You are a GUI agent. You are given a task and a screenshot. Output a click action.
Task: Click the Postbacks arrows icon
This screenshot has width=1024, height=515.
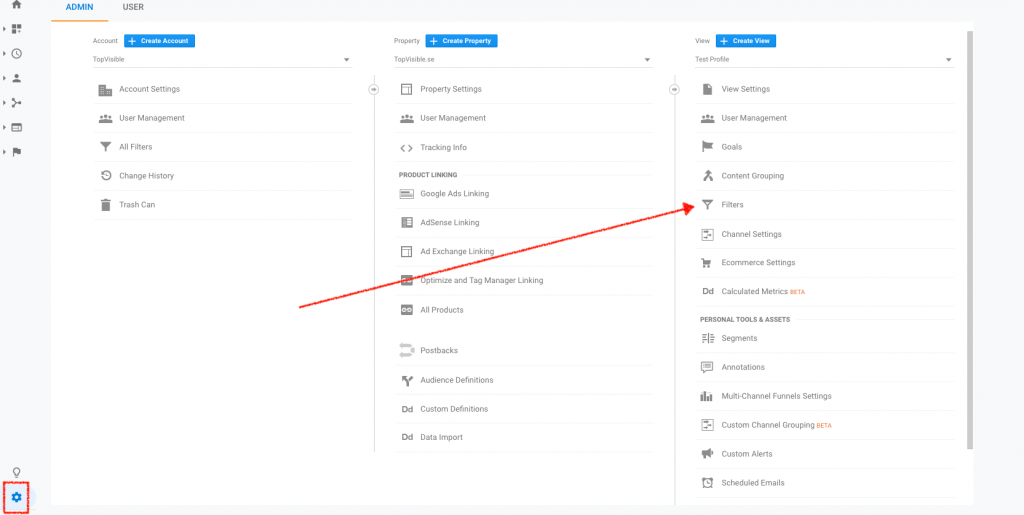coord(406,351)
